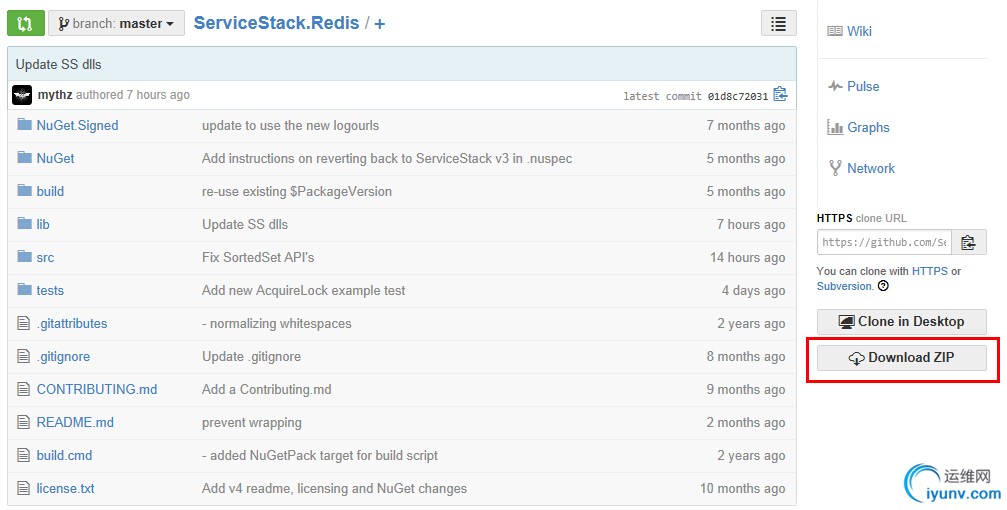Open the Wiki sidebar item
Screen dimensions: 1007x510
[859, 31]
